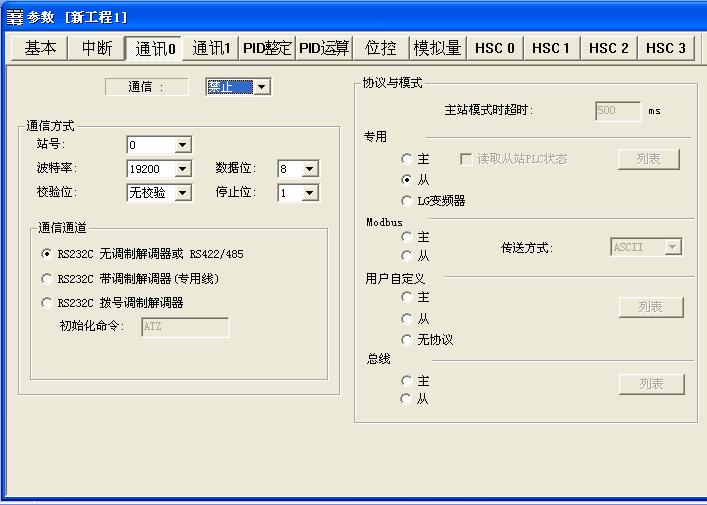Open the HSC 0 tab
The width and height of the screenshot is (707, 505).
495,48
